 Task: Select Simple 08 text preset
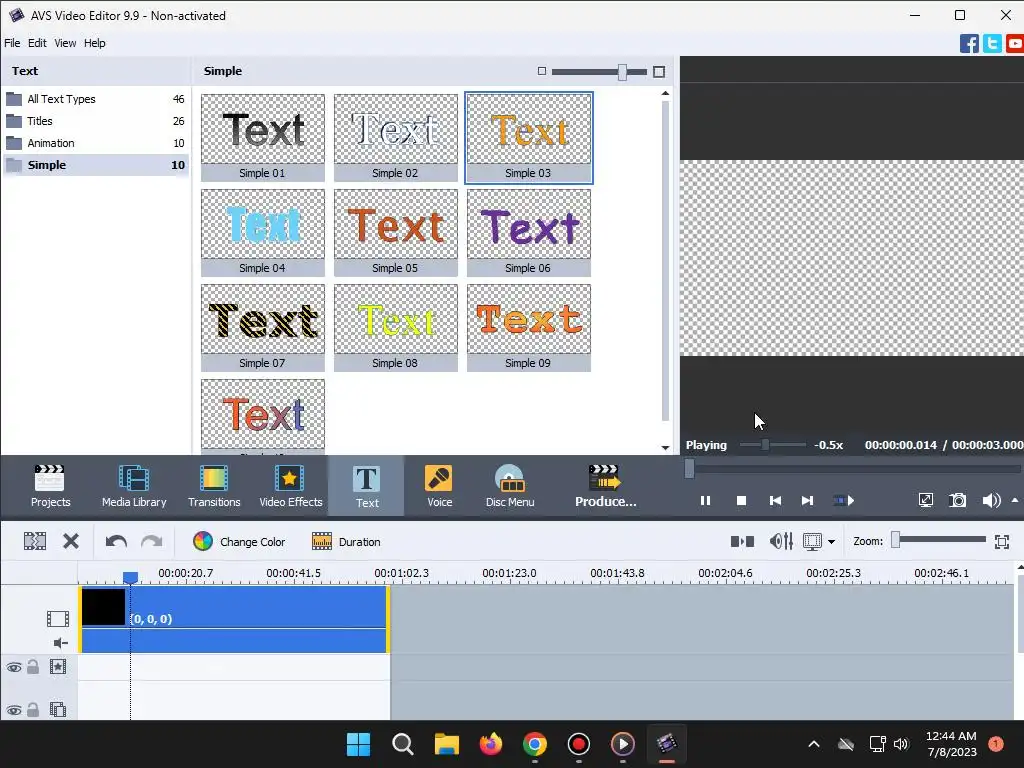point(396,328)
